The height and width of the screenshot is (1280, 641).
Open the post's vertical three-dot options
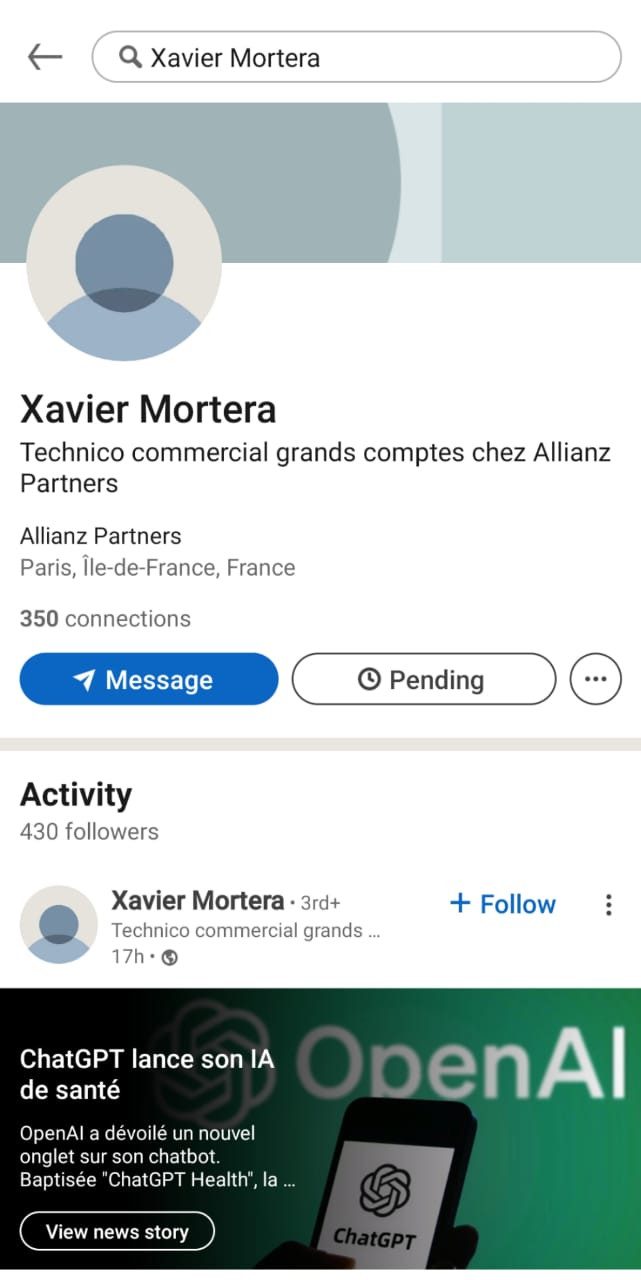click(x=608, y=905)
